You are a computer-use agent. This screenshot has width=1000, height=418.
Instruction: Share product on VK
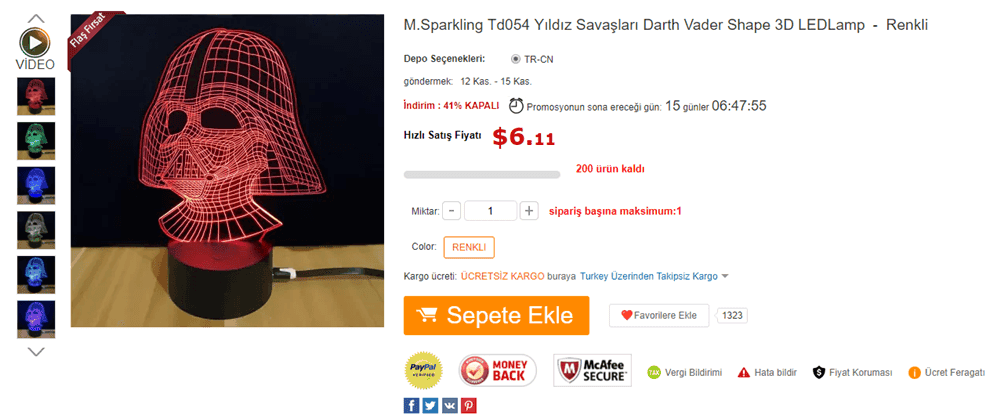pyautogui.click(x=449, y=405)
